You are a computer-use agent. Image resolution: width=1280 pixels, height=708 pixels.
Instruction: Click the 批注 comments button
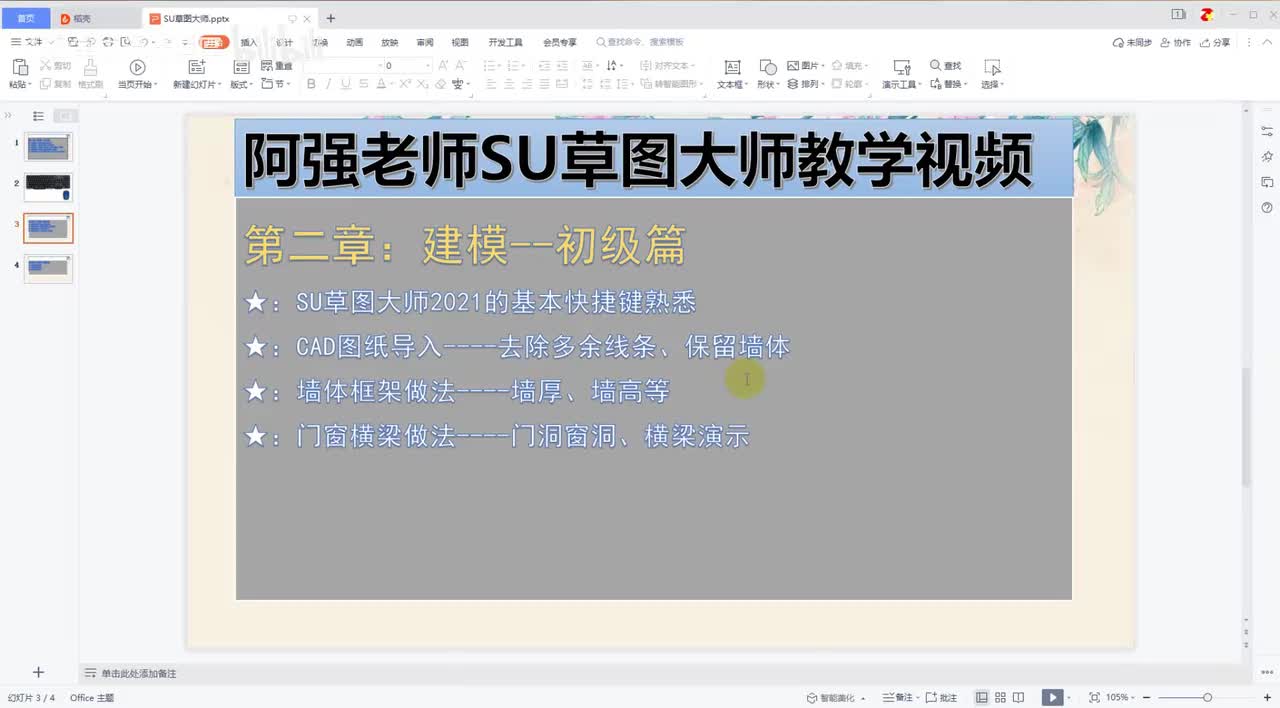point(942,697)
